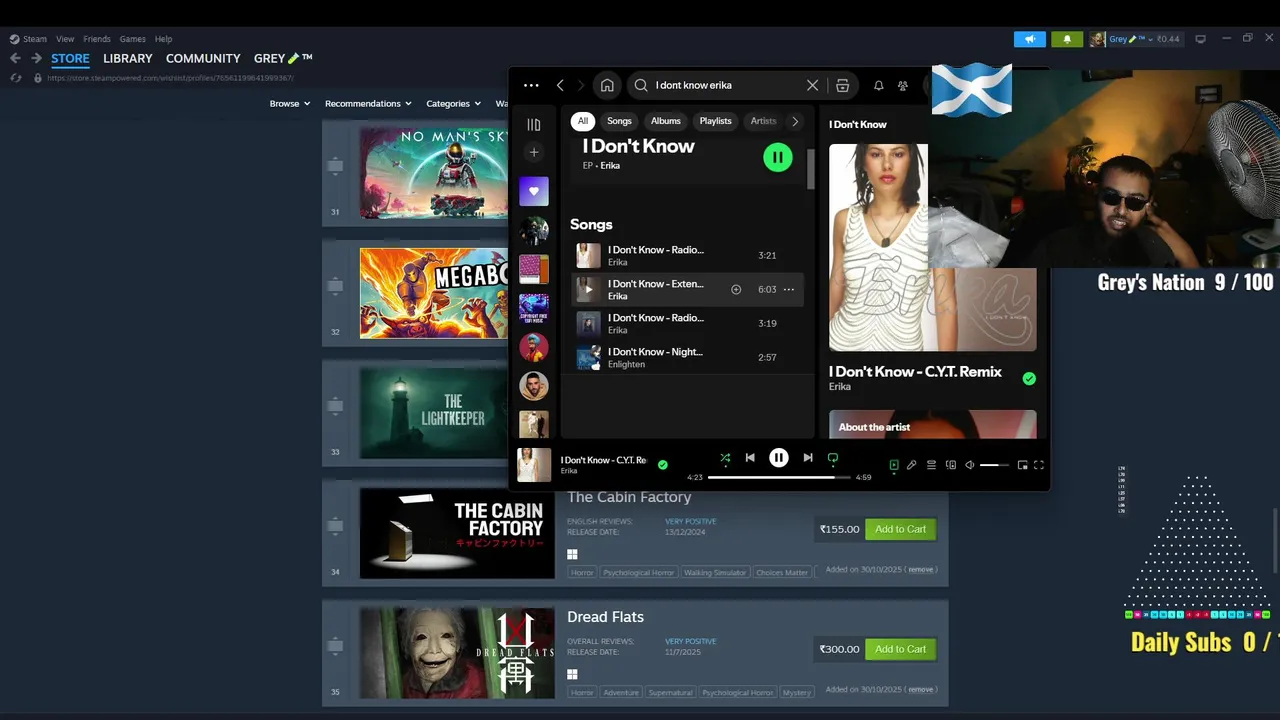Add Dread Flats to cart
Screen dimensions: 1280x720
point(900,649)
